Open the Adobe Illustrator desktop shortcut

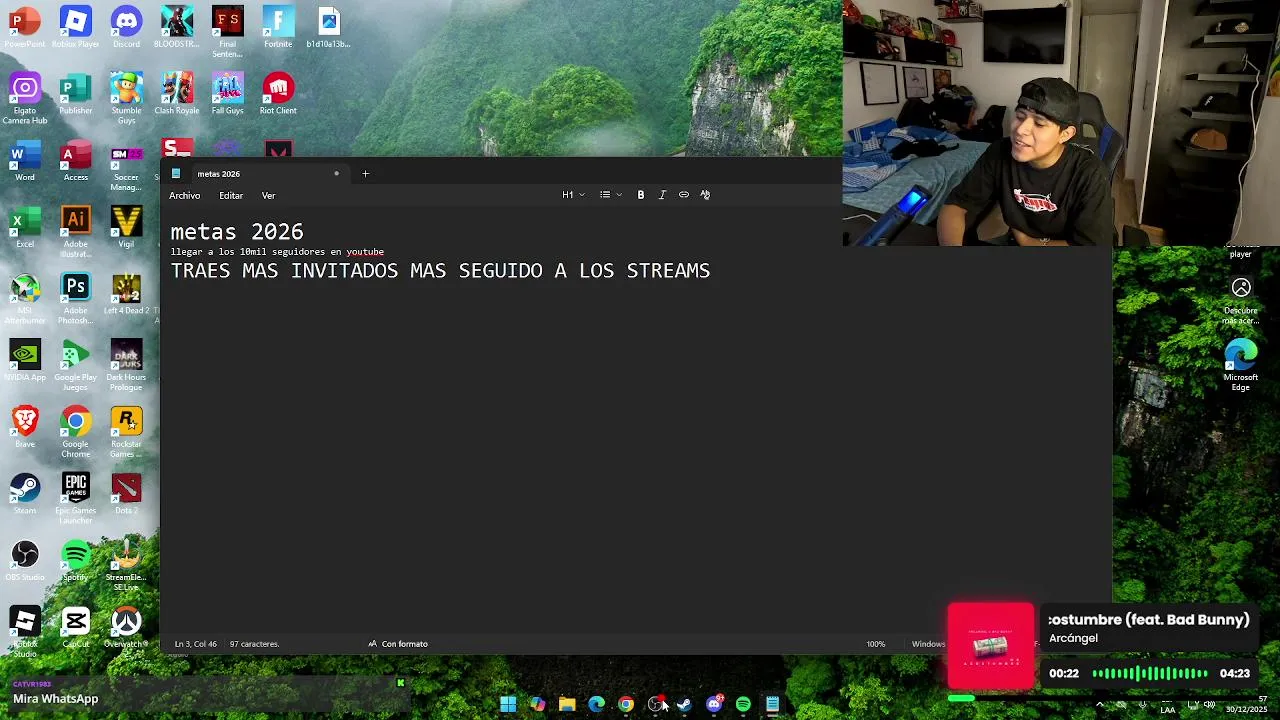coord(76,233)
